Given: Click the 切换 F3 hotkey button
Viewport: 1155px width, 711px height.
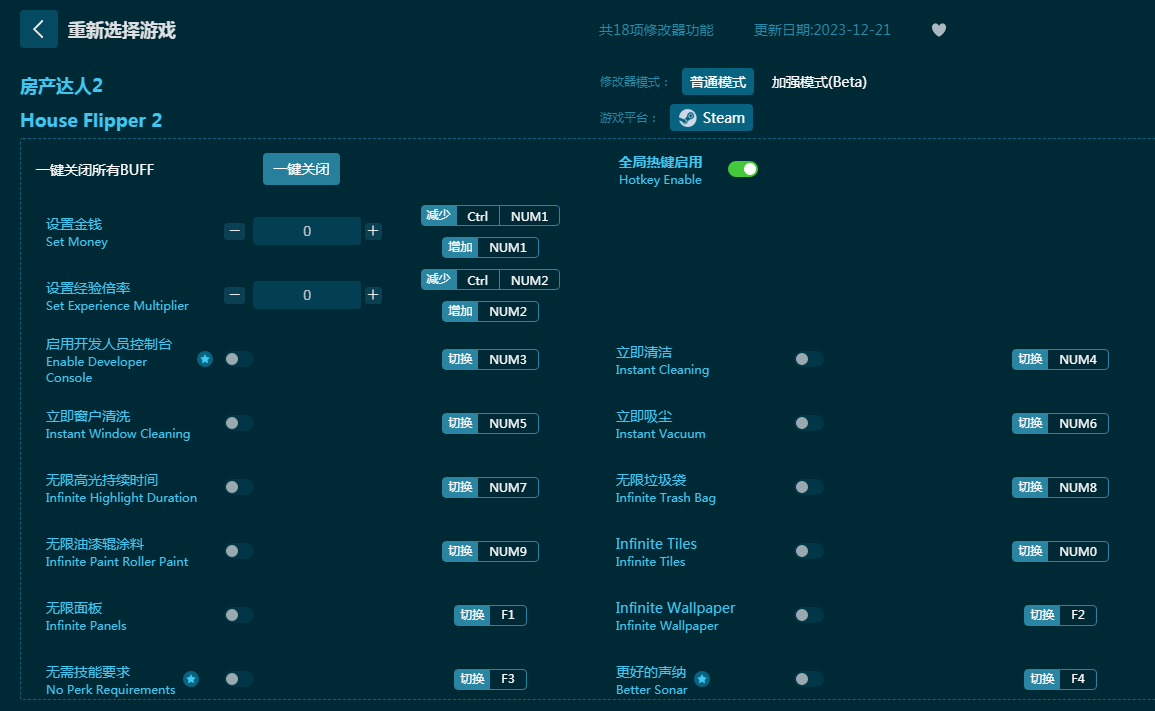Looking at the screenshot, I should (490, 679).
